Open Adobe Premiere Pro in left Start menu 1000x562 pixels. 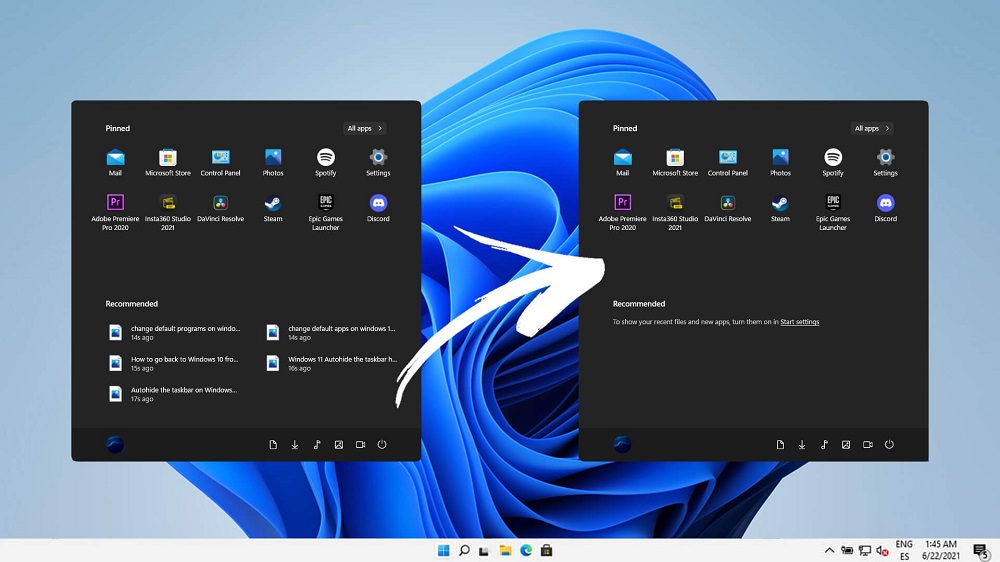click(x=115, y=203)
